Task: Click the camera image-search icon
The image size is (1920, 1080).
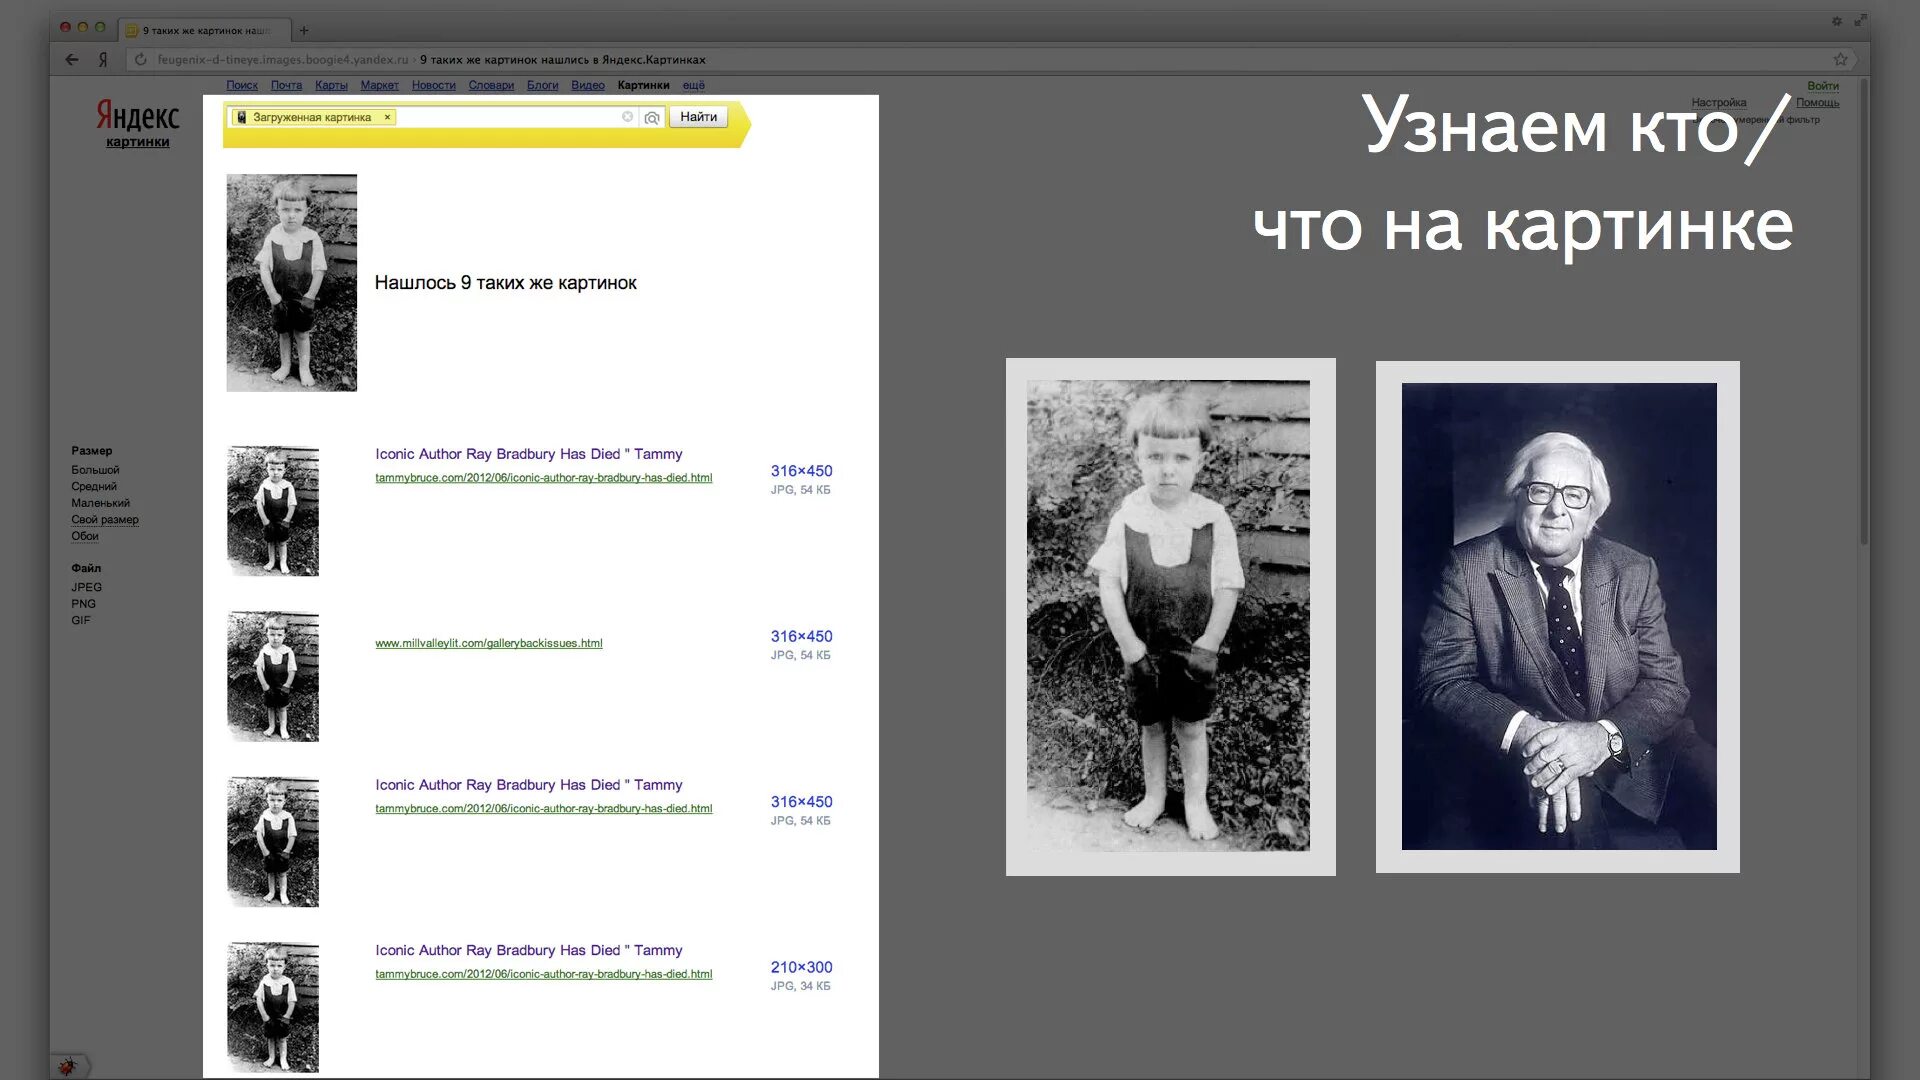Action: point(652,118)
